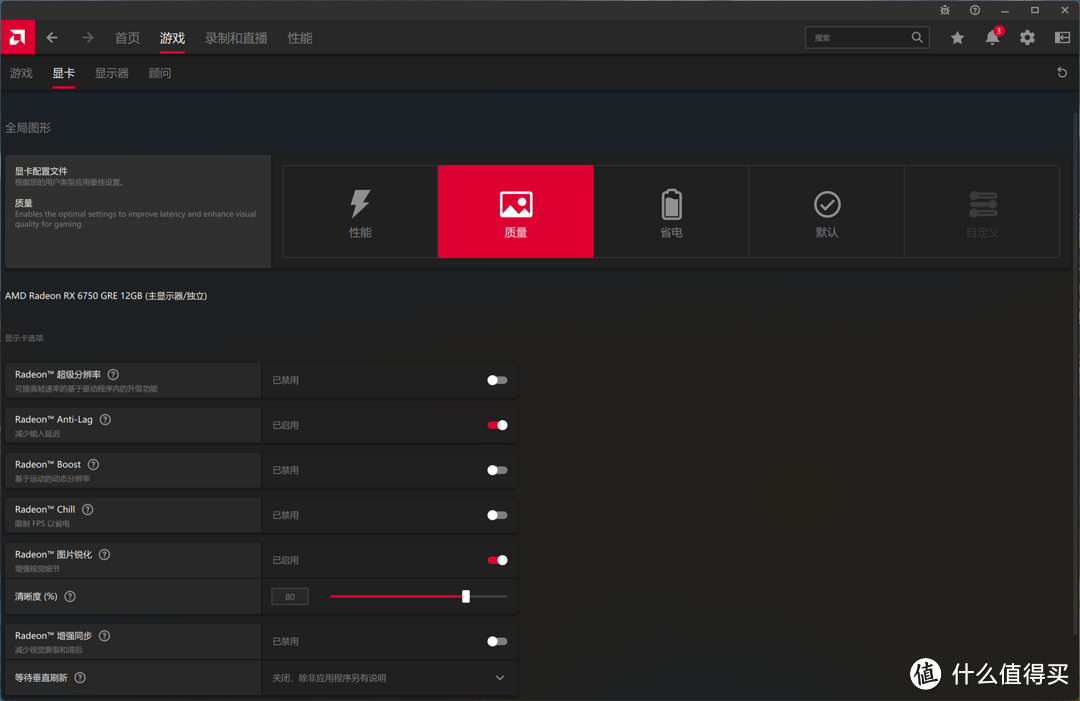The height and width of the screenshot is (701, 1080).
Task: Go back with the left arrow
Action: tap(52, 38)
